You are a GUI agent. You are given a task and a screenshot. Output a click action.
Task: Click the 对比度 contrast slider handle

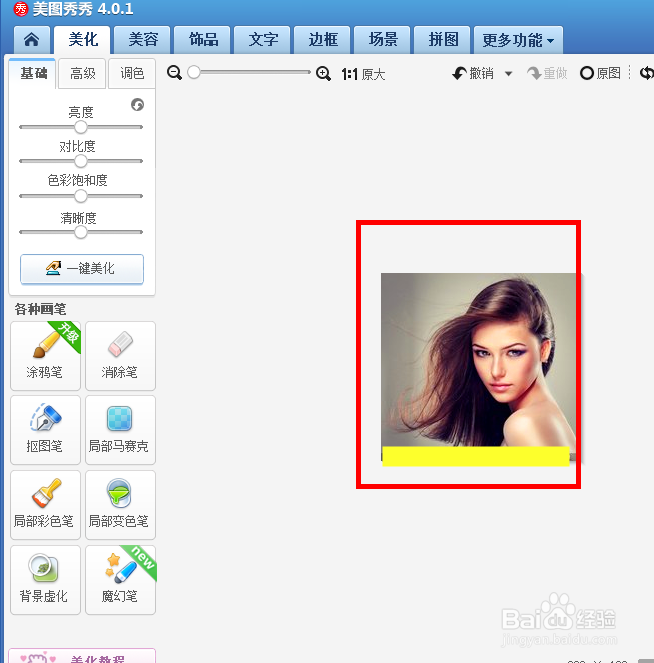tap(81, 161)
